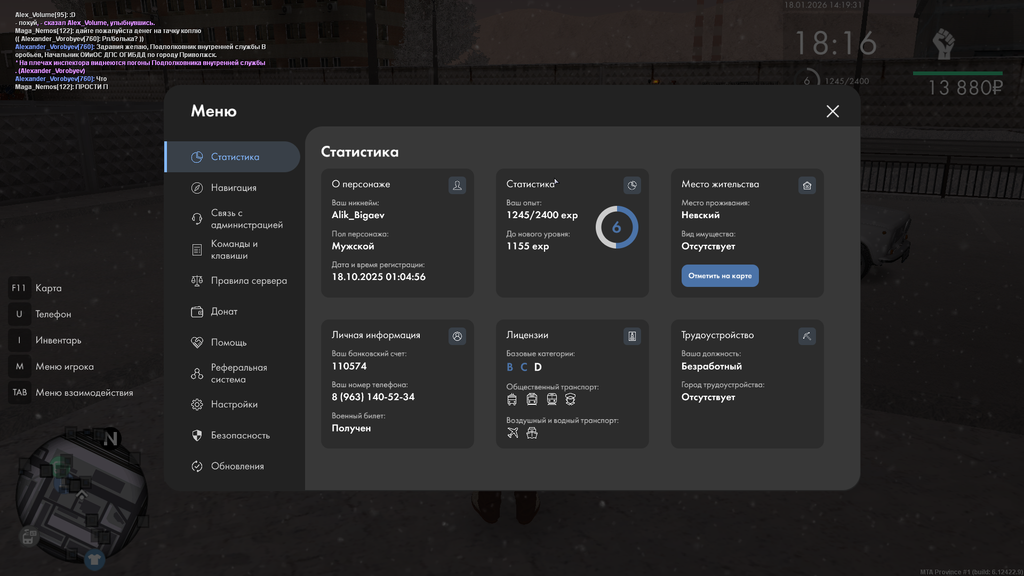Click the airplane license icon
Screen dimensions: 1024x576
pyautogui.click(x=513, y=432)
